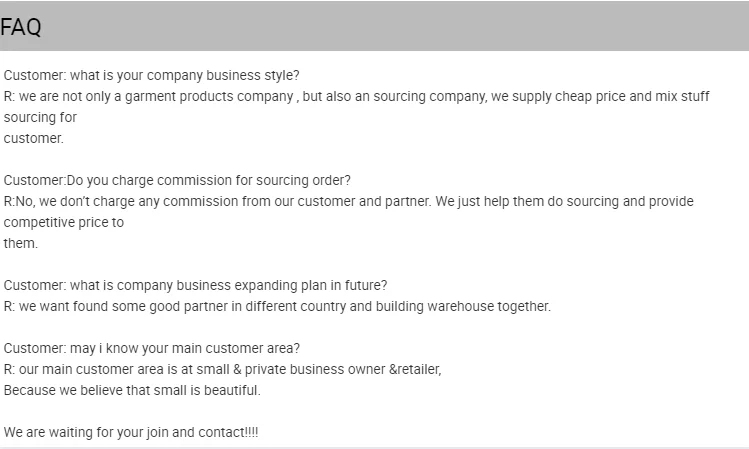This screenshot has width=749, height=449.
Task: Click 'We are waiting for your join' line
Action: coord(130,432)
